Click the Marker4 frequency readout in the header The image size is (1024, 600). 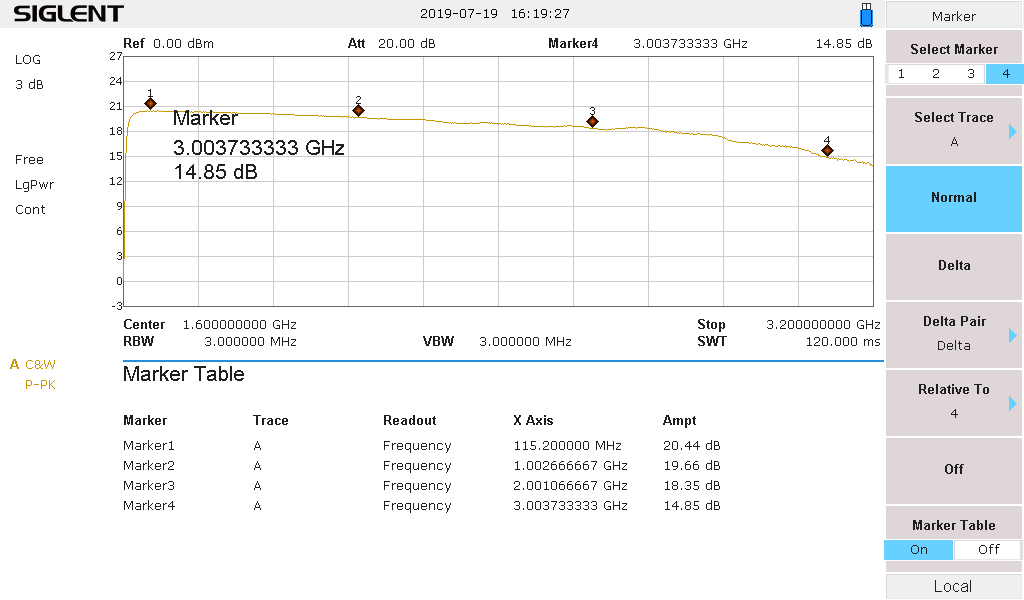pos(690,44)
